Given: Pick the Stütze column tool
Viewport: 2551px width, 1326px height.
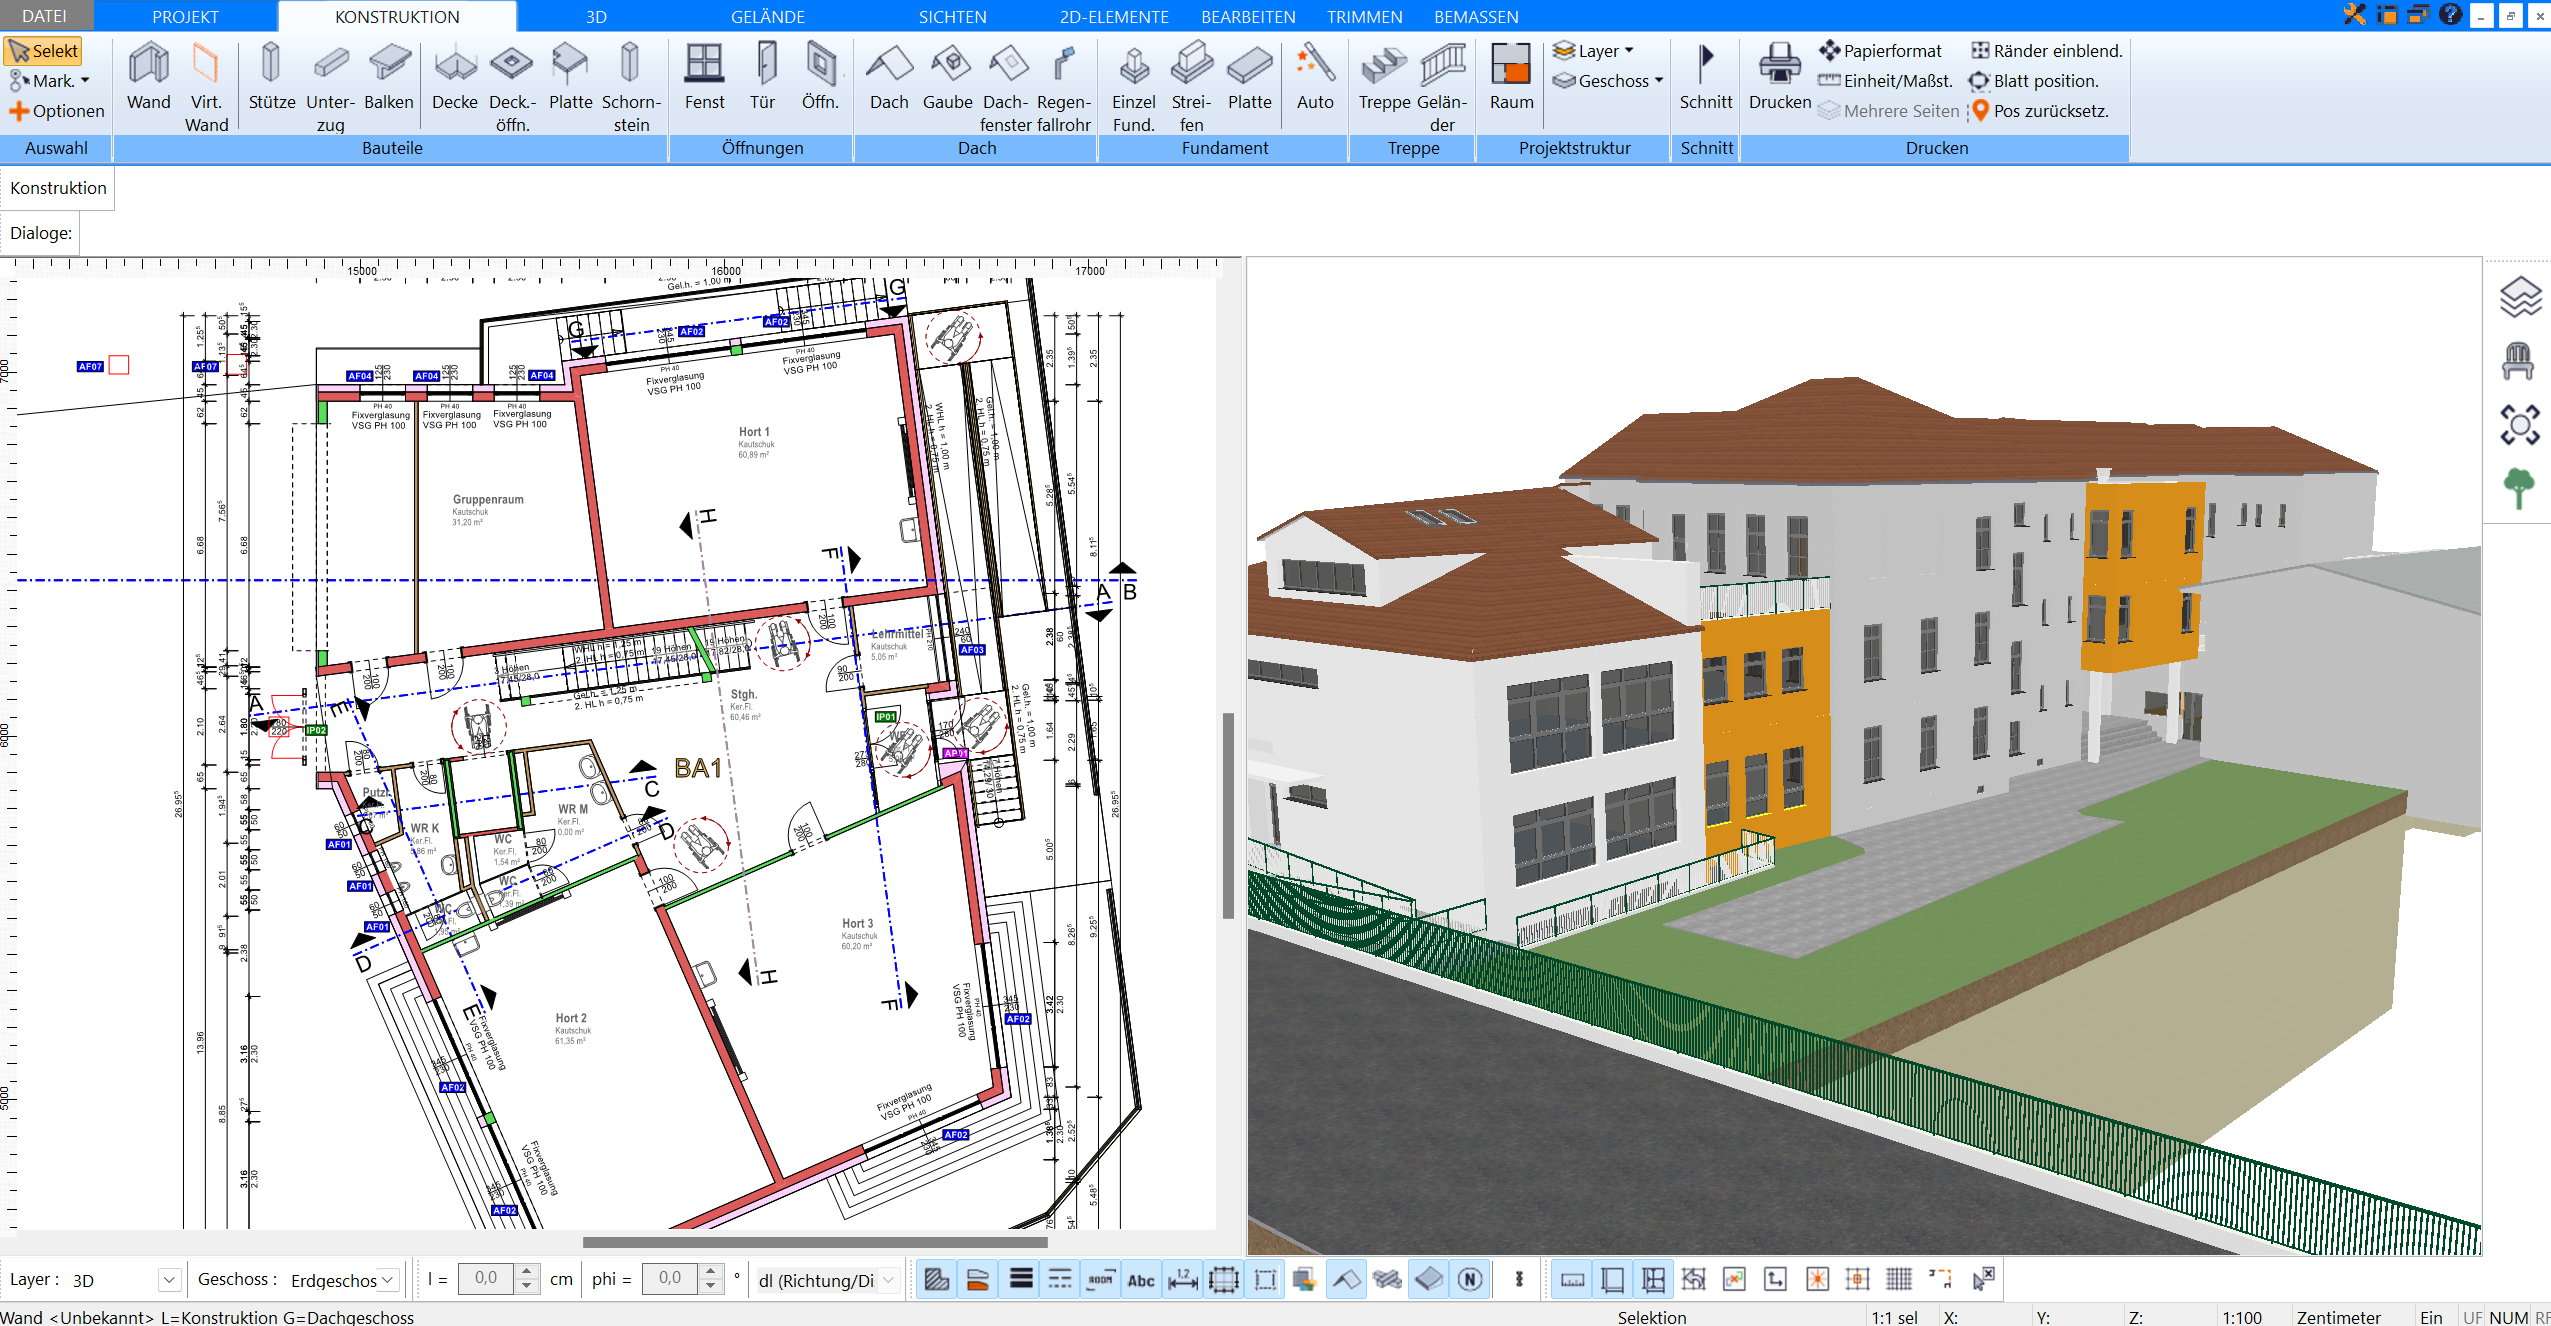Looking at the screenshot, I should click(271, 76).
